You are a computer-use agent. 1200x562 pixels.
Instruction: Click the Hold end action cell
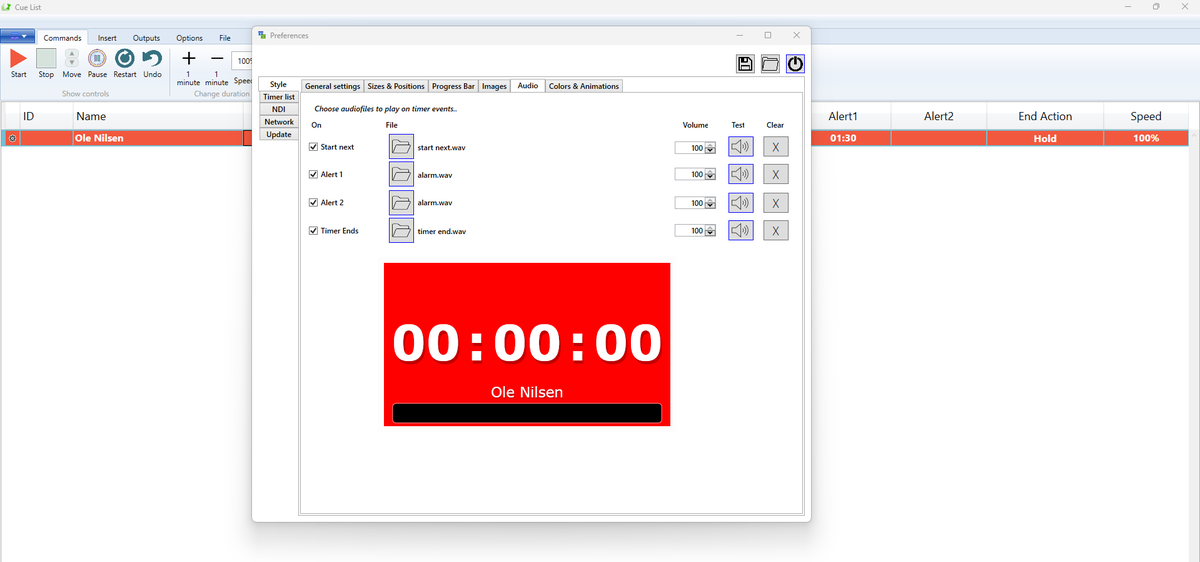click(1045, 138)
